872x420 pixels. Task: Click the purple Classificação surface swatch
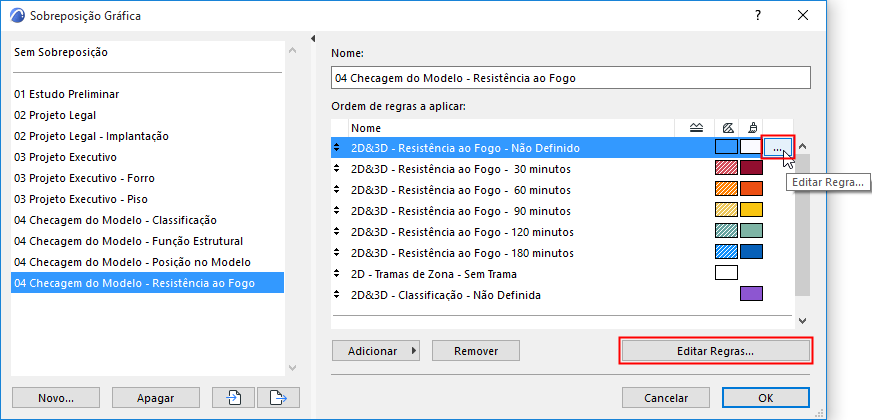[751, 294]
